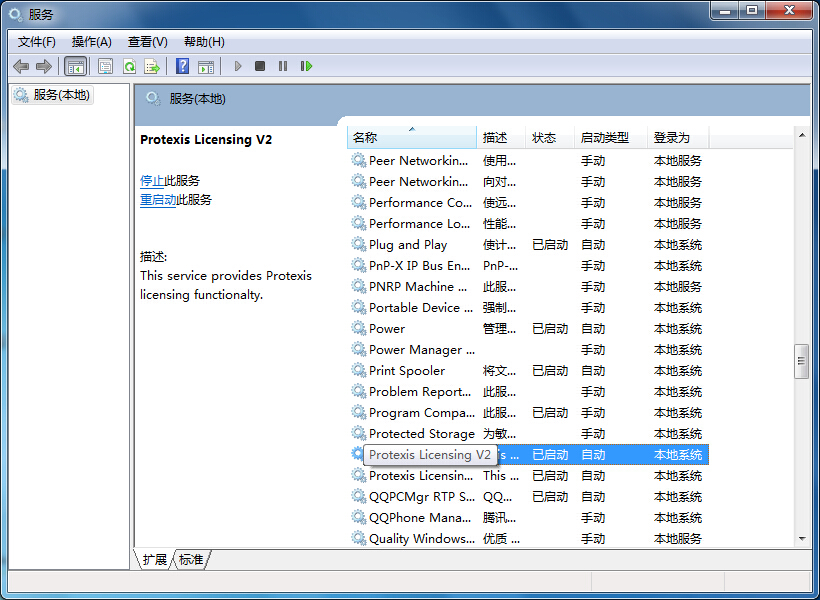Click gear icon of Program Compa... row
The image size is (820, 600).
point(358,412)
